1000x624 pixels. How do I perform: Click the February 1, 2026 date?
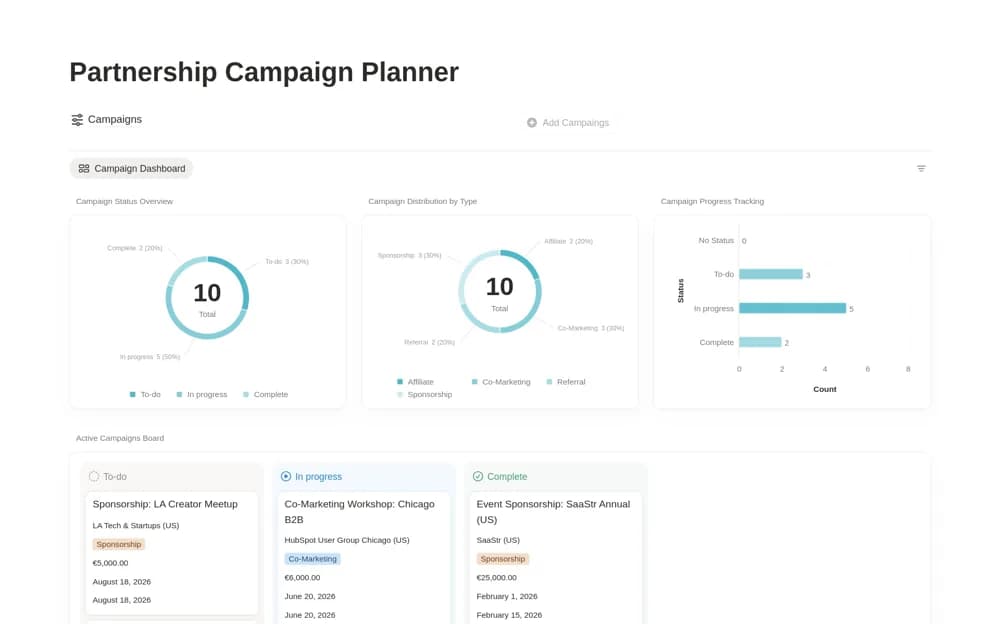click(507, 597)
